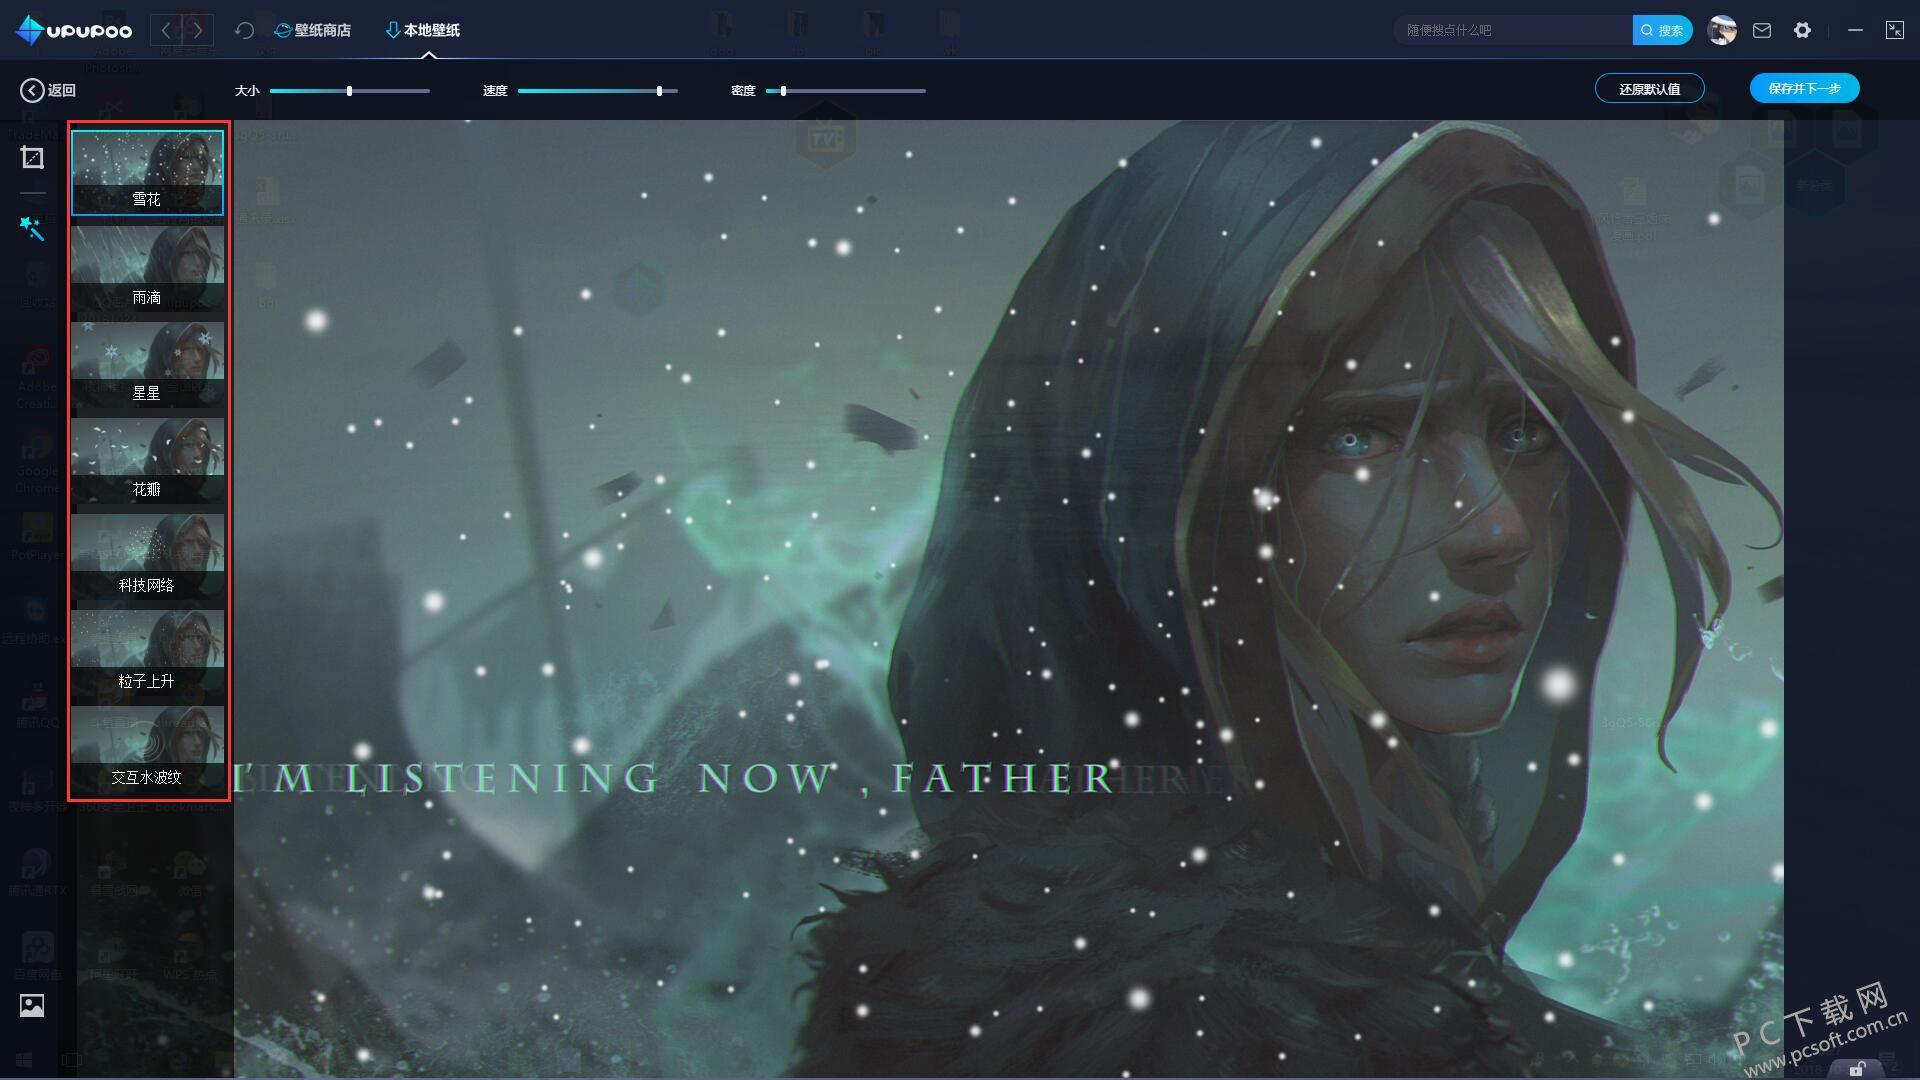
Task: Adjust the 密度 density slider
Action: pyautogui.click(x=846, y=91)
